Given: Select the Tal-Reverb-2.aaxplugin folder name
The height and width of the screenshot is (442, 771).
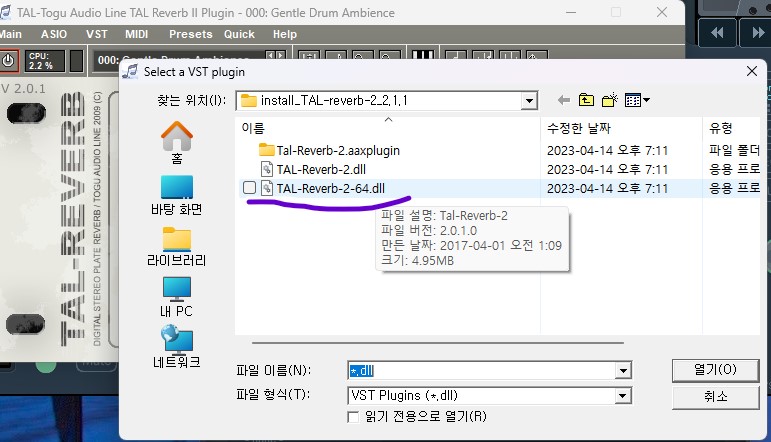Looking at the screenshot, I should 338,150.
